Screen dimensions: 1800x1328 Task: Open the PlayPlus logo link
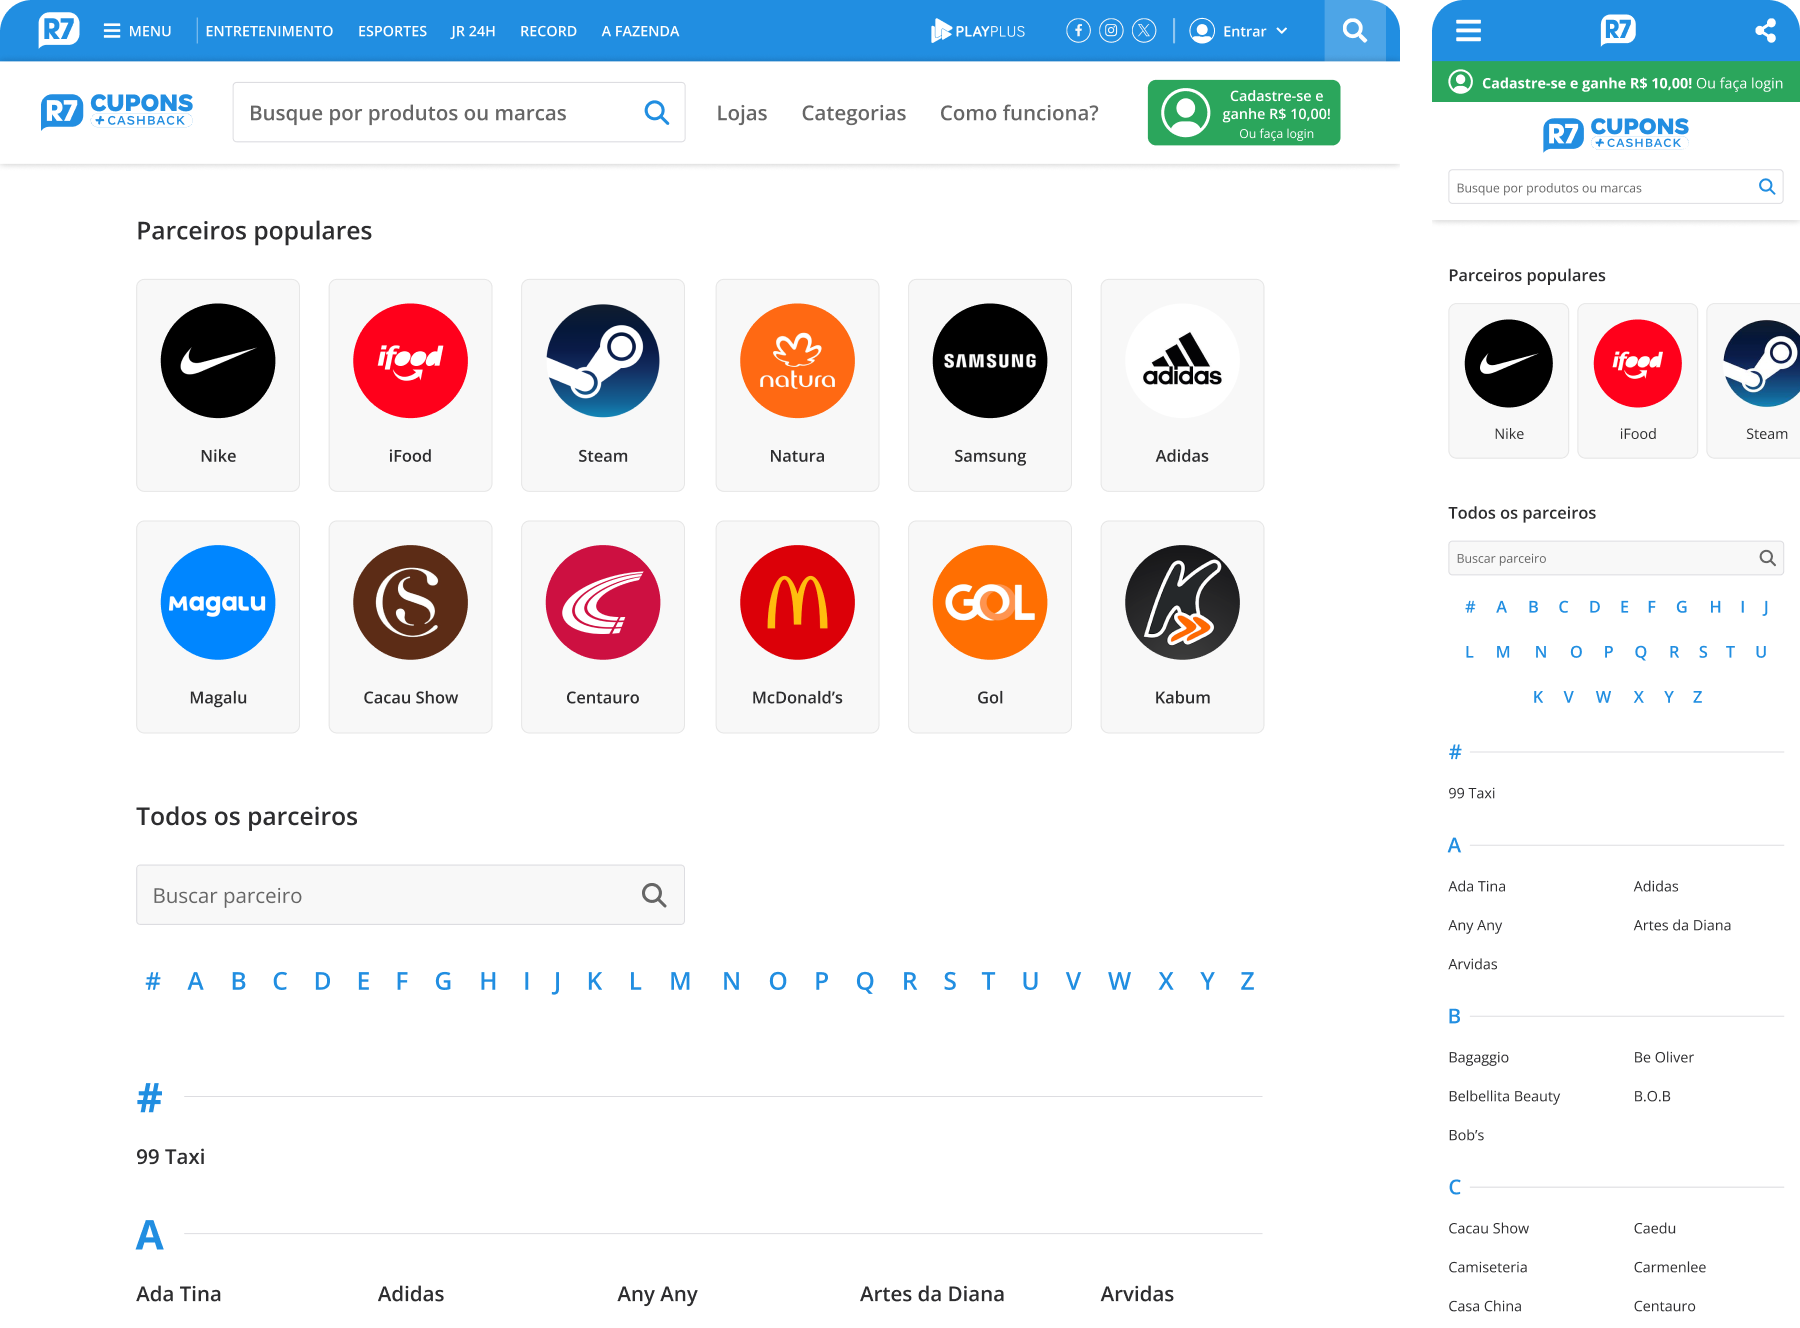[978, 31]
